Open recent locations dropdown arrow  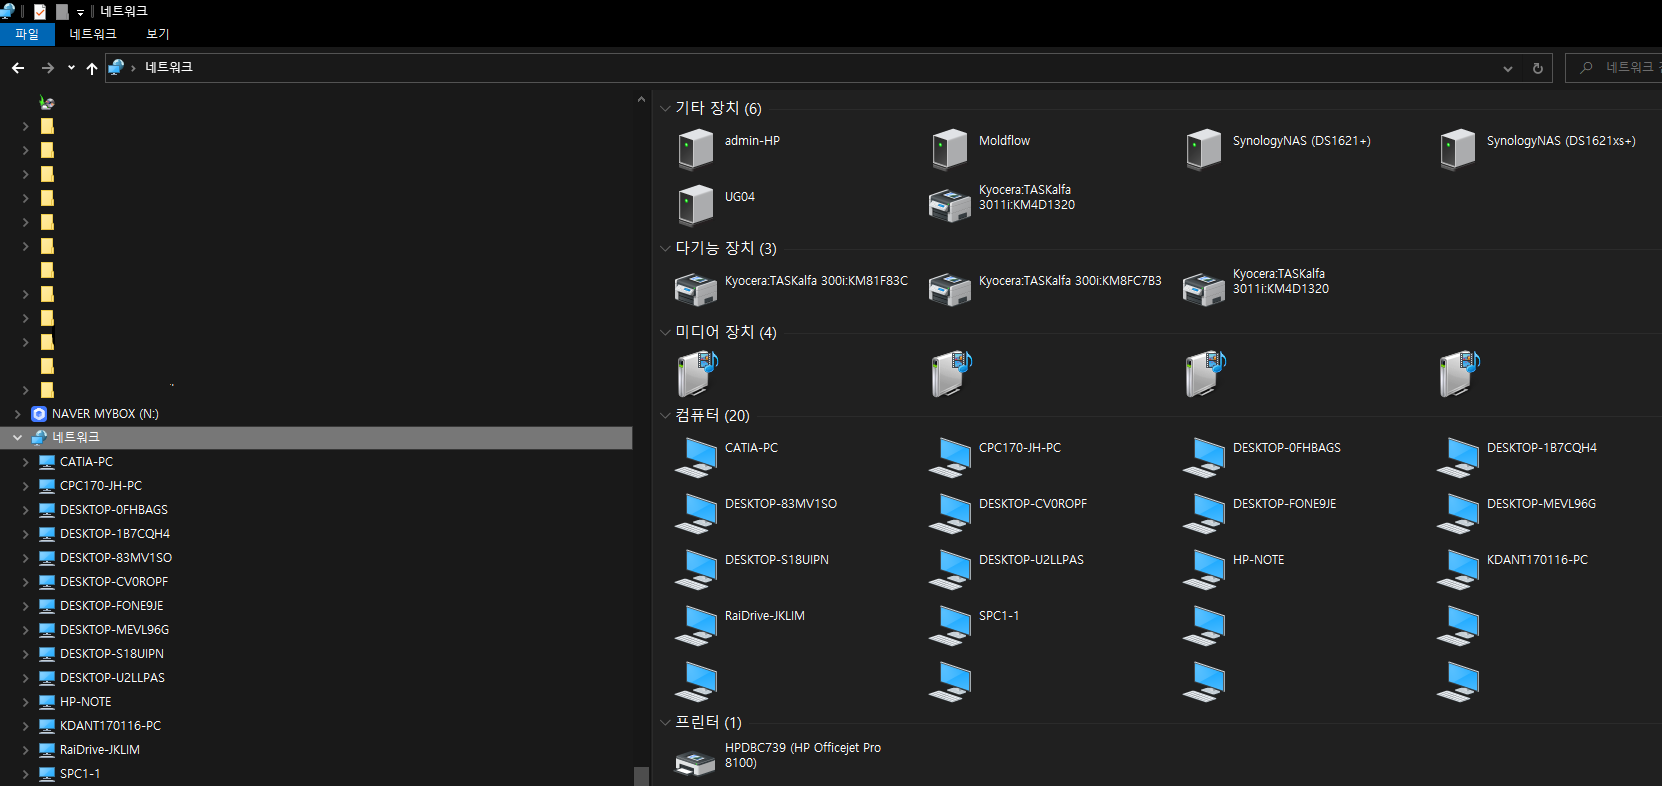(x=71, y=68)
